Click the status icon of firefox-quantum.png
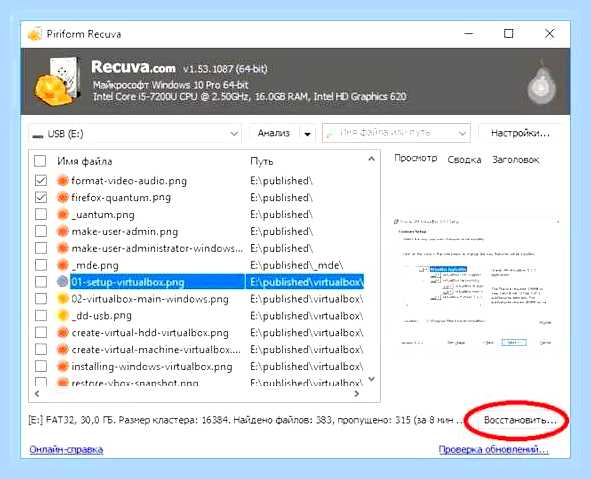The width and height of the screenshot is (591, 479). pyautogui.click(x=63, y=197)
